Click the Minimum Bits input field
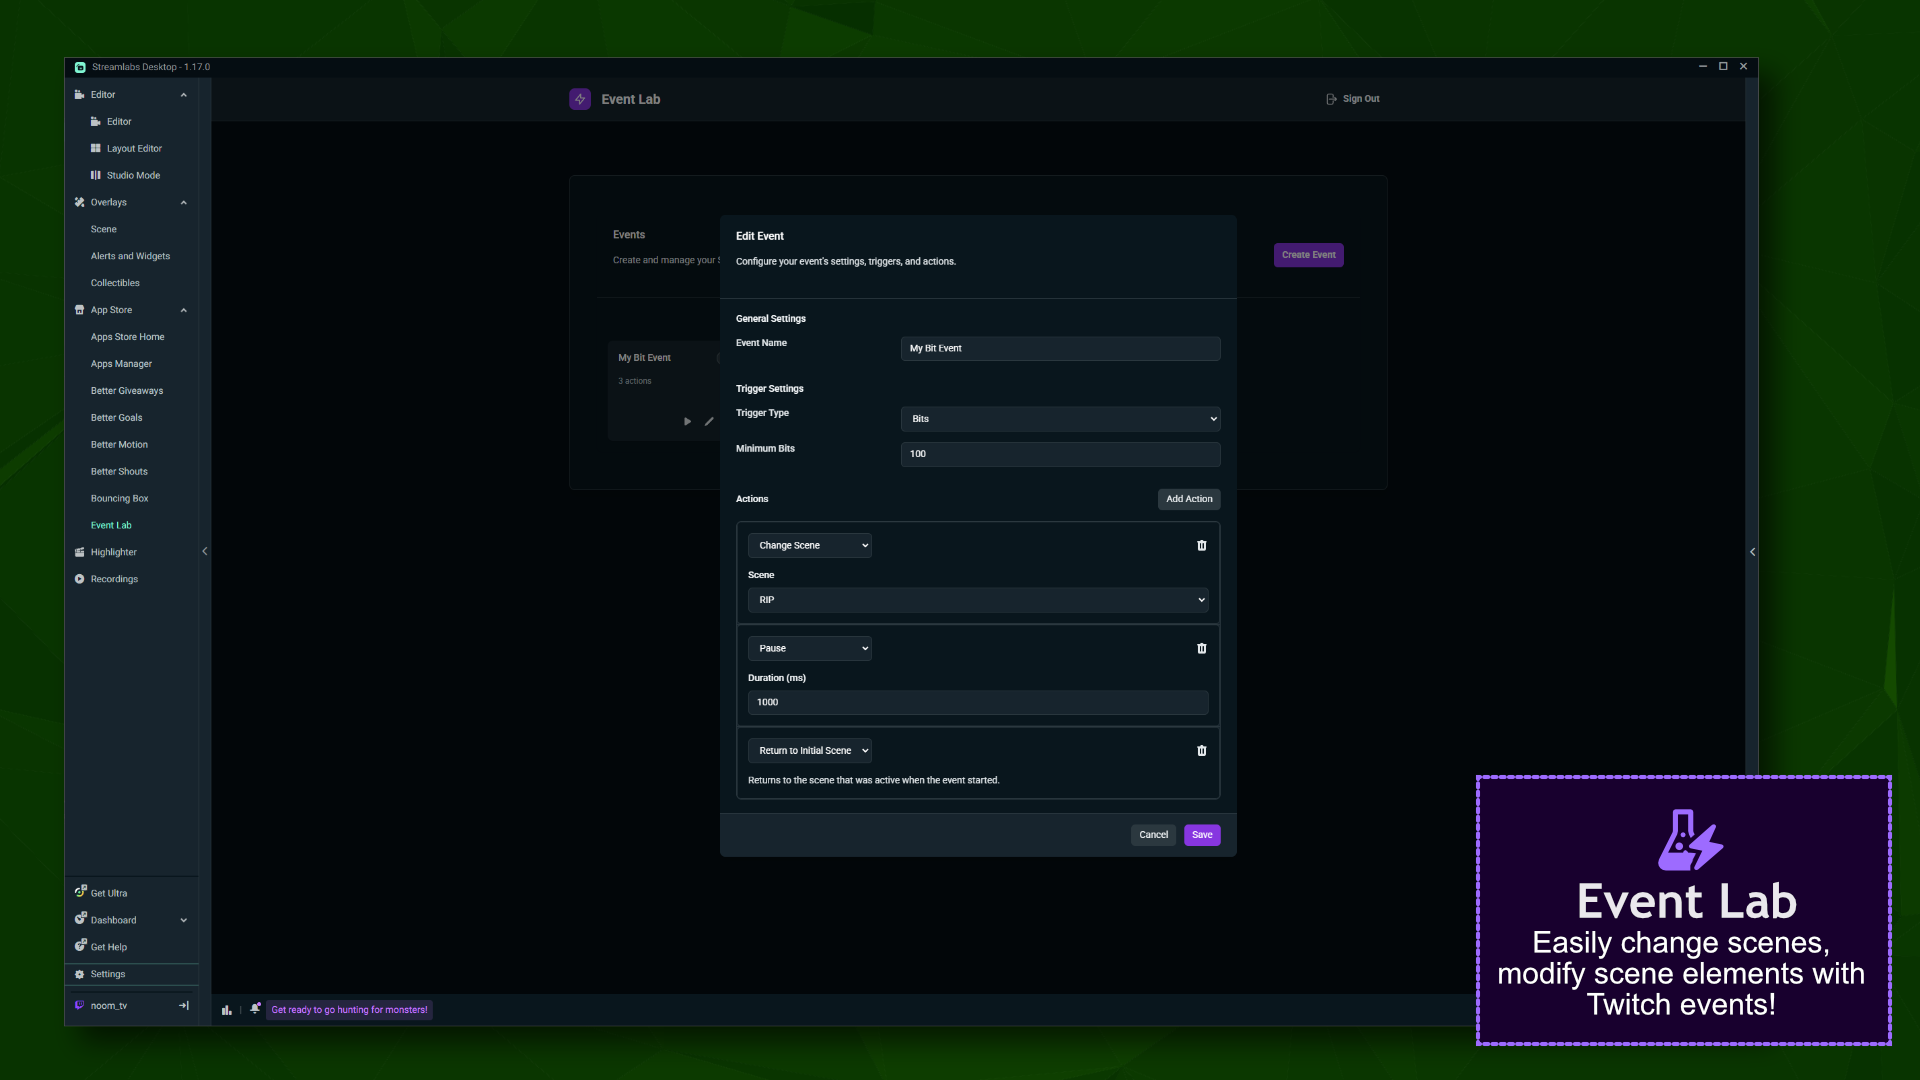Screen dimensions: 1920x1080 click(x=1059, y=454)
